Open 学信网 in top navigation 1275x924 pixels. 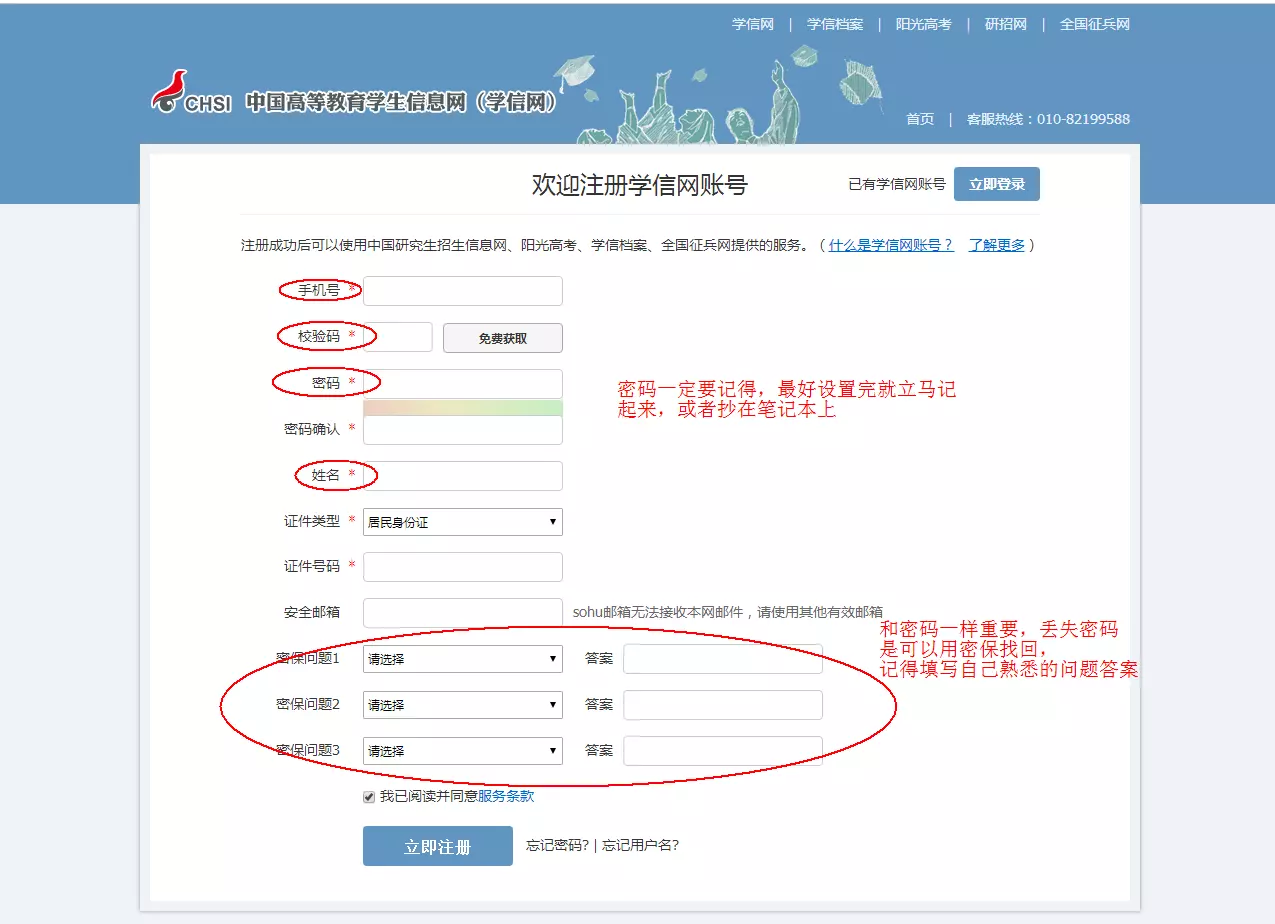pos(753,24)
